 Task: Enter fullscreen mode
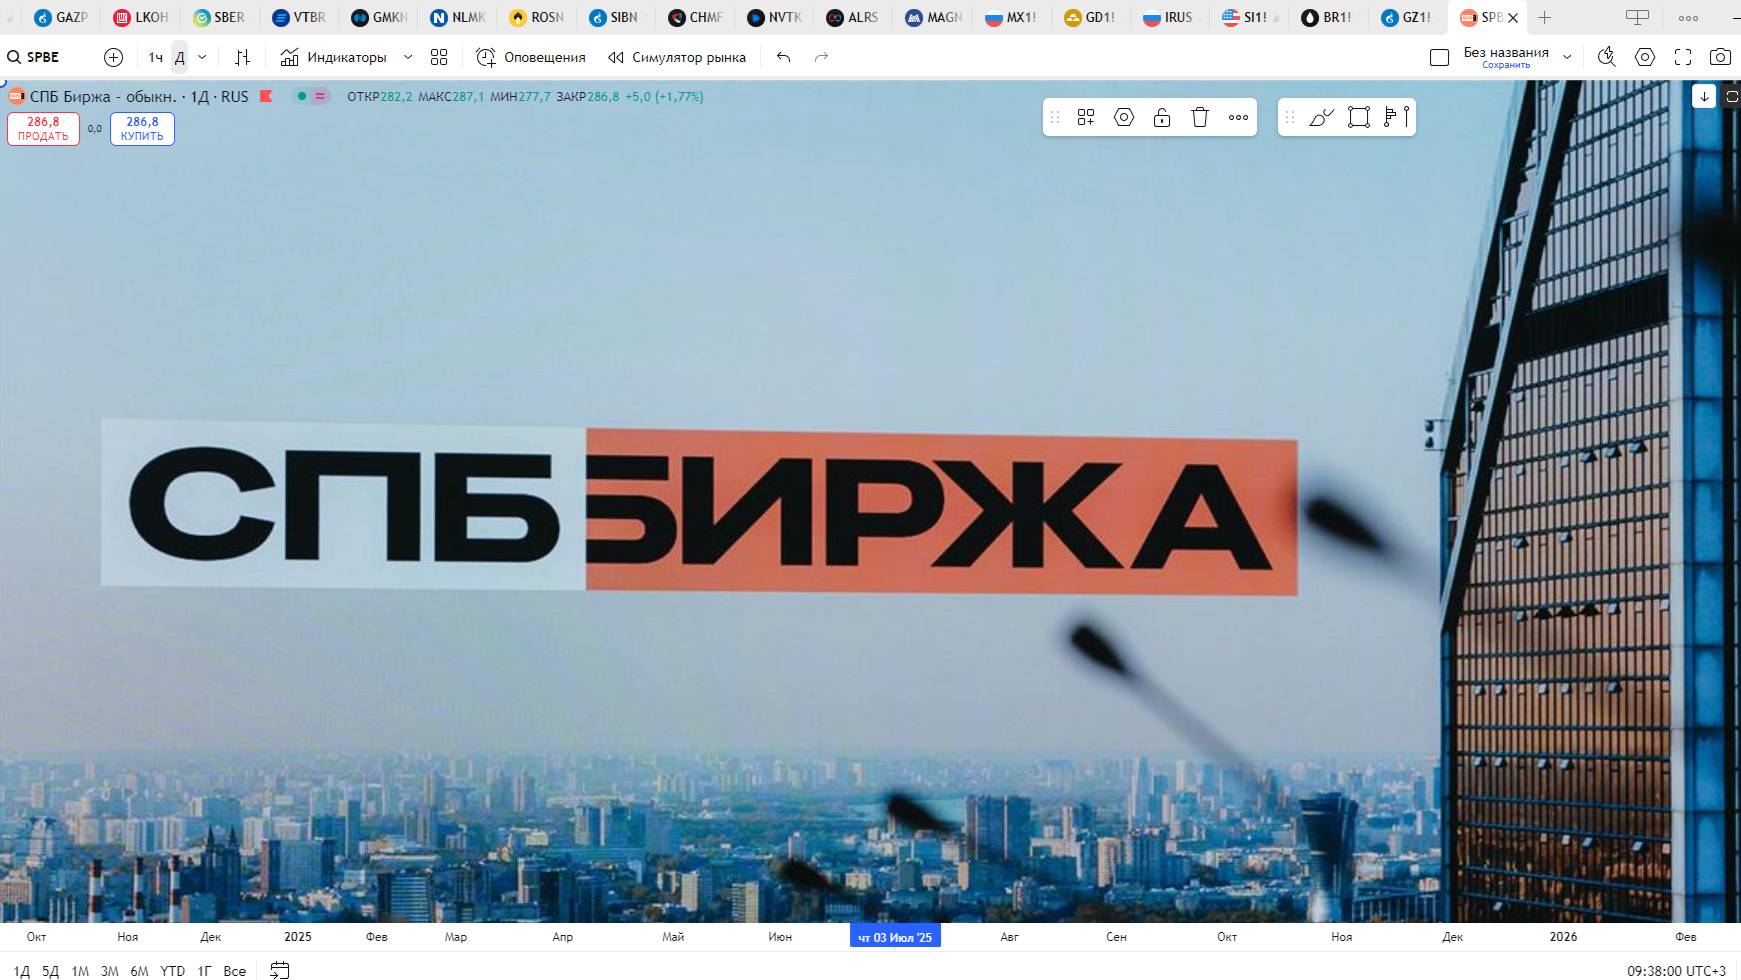coord(1683,57)
